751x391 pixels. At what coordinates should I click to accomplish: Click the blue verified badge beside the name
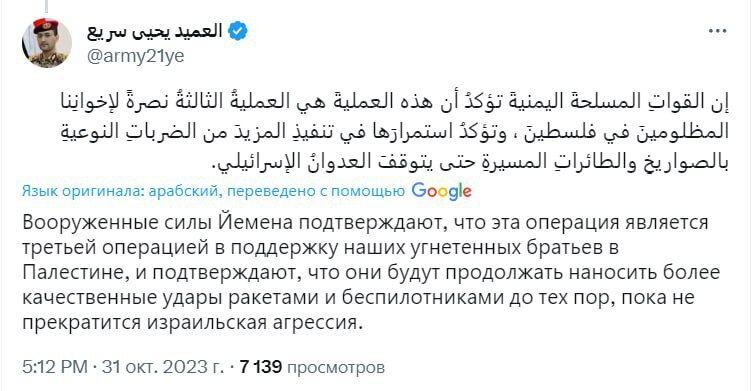[x=238, y=32]
